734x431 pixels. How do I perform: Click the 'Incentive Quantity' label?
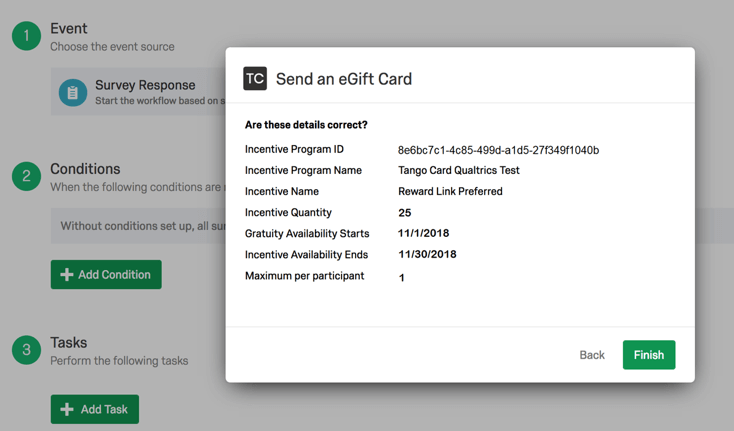point(288,212)
